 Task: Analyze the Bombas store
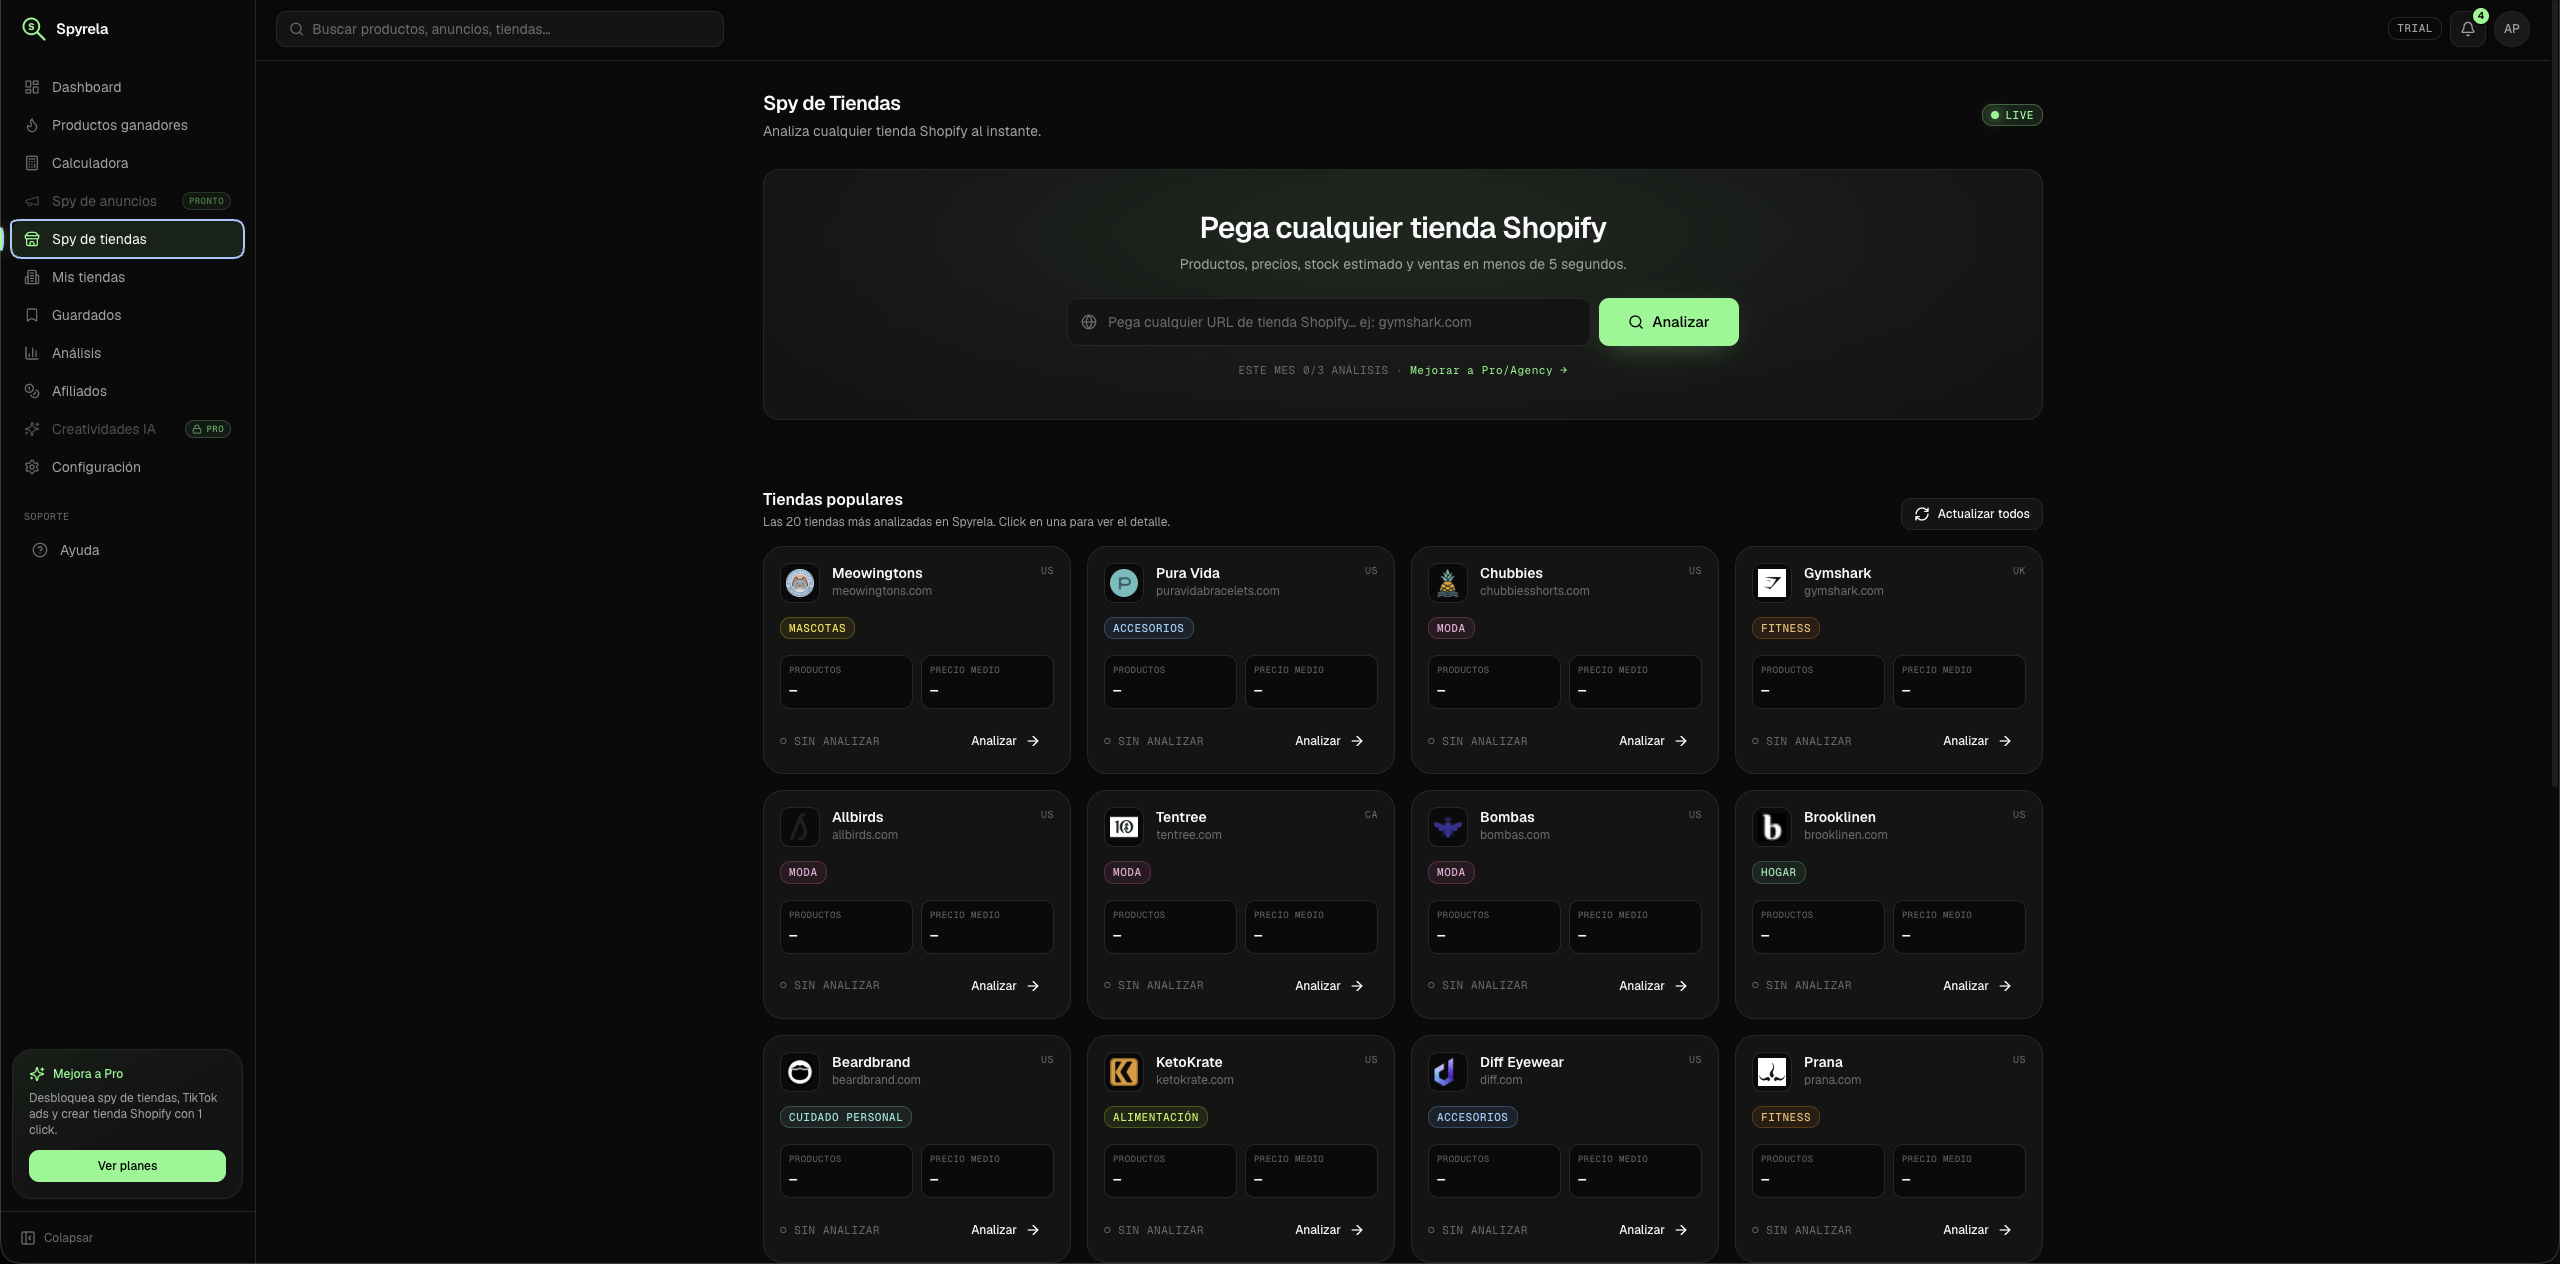[x=1654, y=986]
